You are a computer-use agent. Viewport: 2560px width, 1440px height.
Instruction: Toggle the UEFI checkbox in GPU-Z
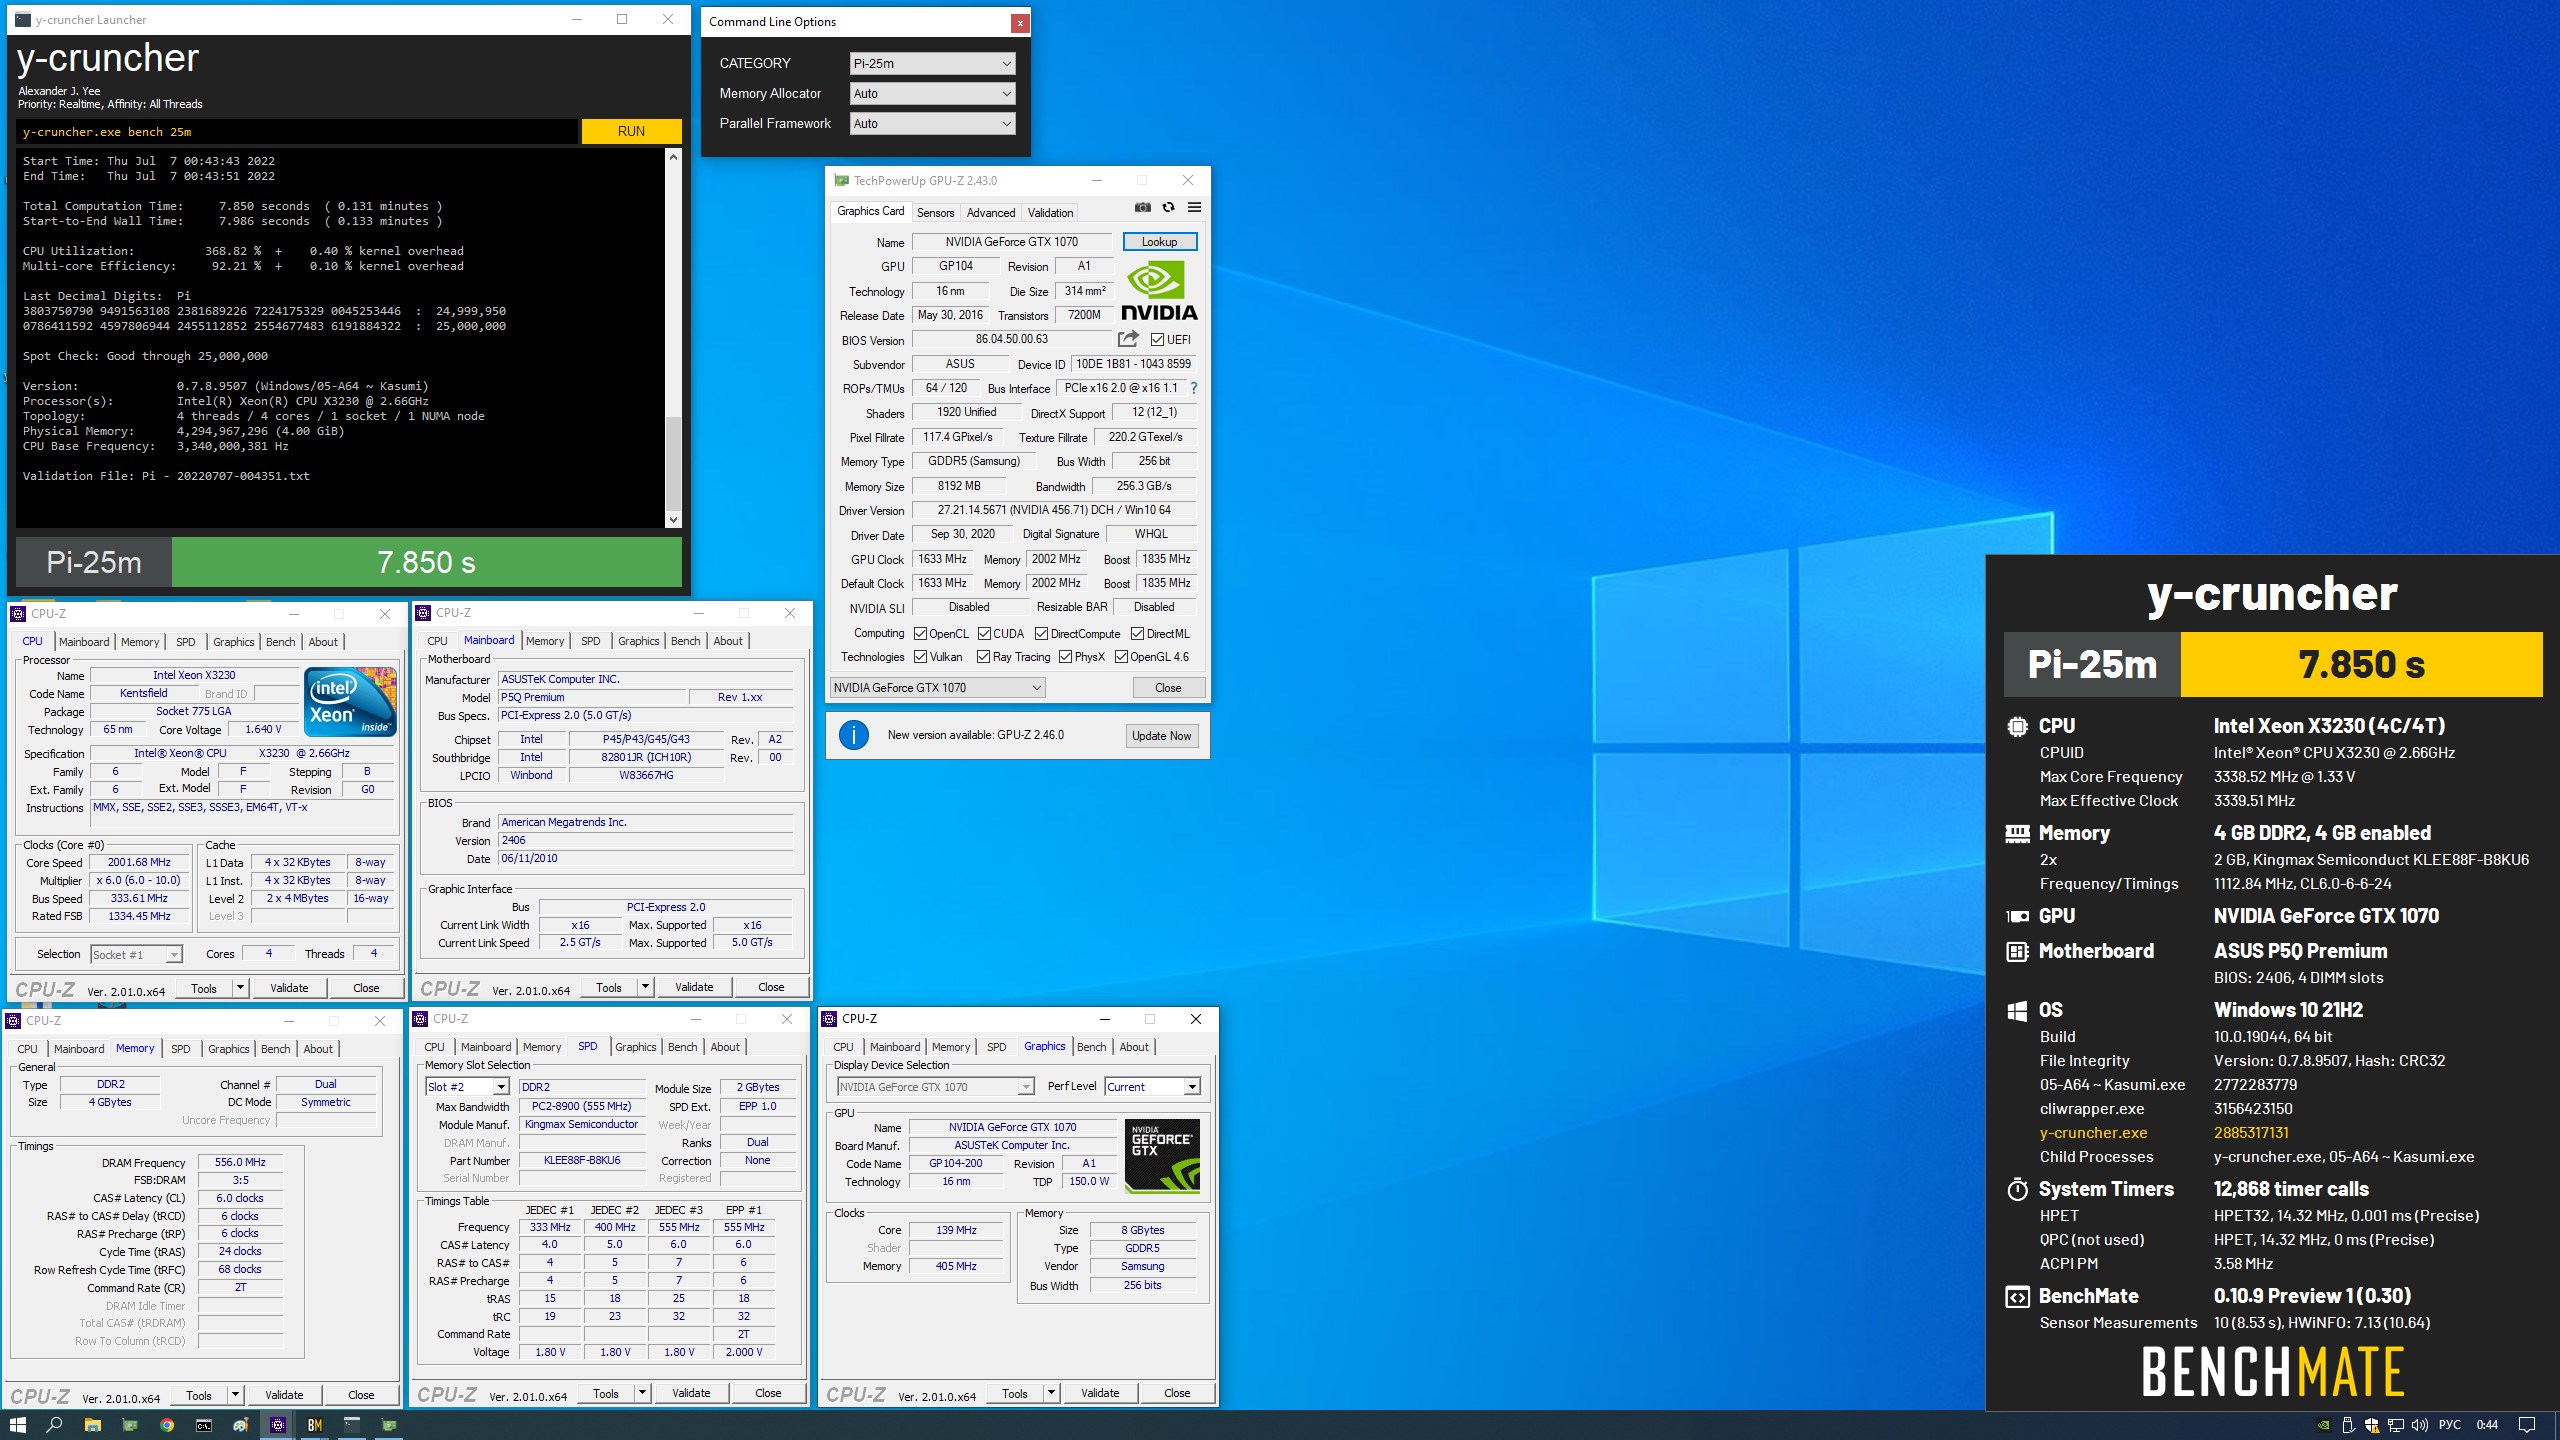[x=1157, y=339]
